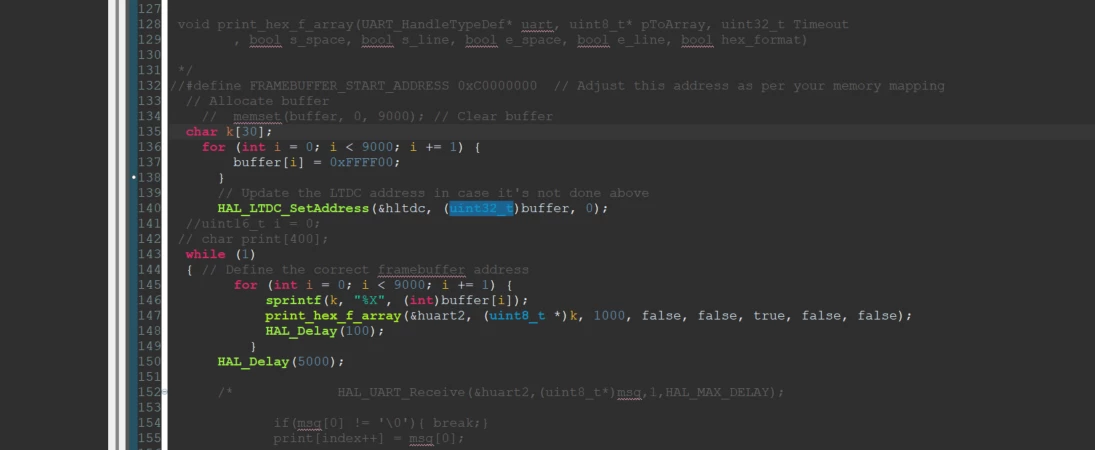
Task: Click the char k[30] declaration
Action: [229, 131]
